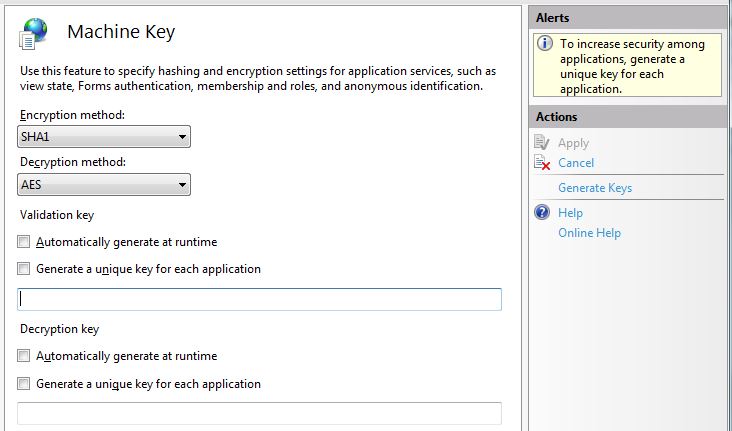The width and height of the screenshot is (732, 431).
Task: Enable unique Validation key for each application
Action: (x=23, y=269)
